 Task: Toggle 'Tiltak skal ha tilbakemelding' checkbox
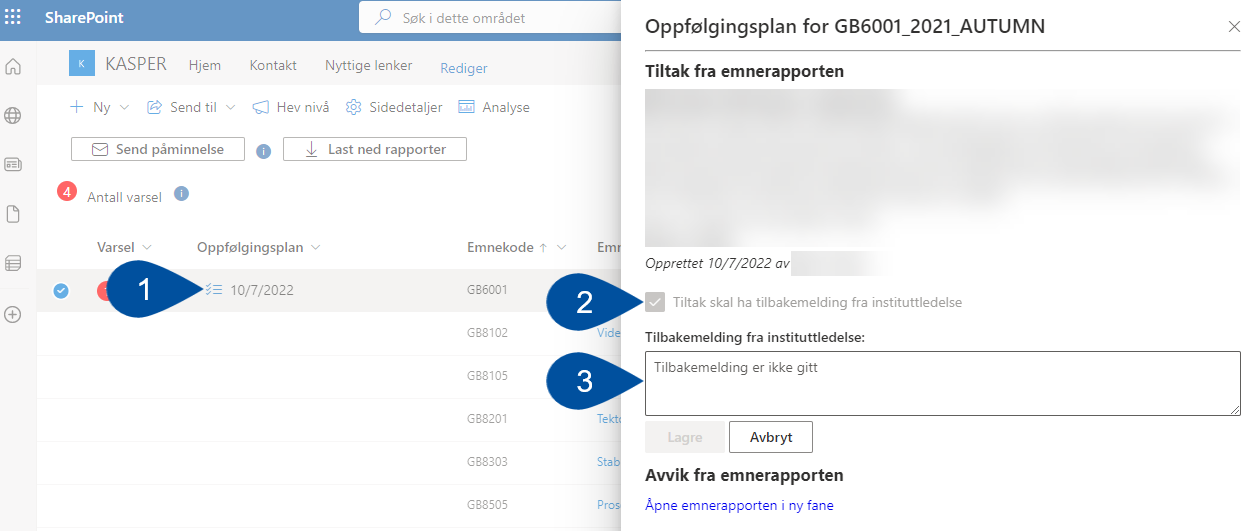[655, 302]
